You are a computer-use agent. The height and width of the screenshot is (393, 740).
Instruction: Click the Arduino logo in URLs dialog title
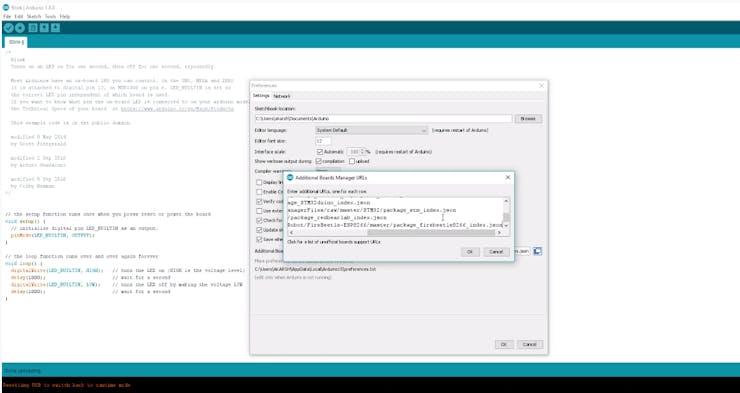pos(290,177)
